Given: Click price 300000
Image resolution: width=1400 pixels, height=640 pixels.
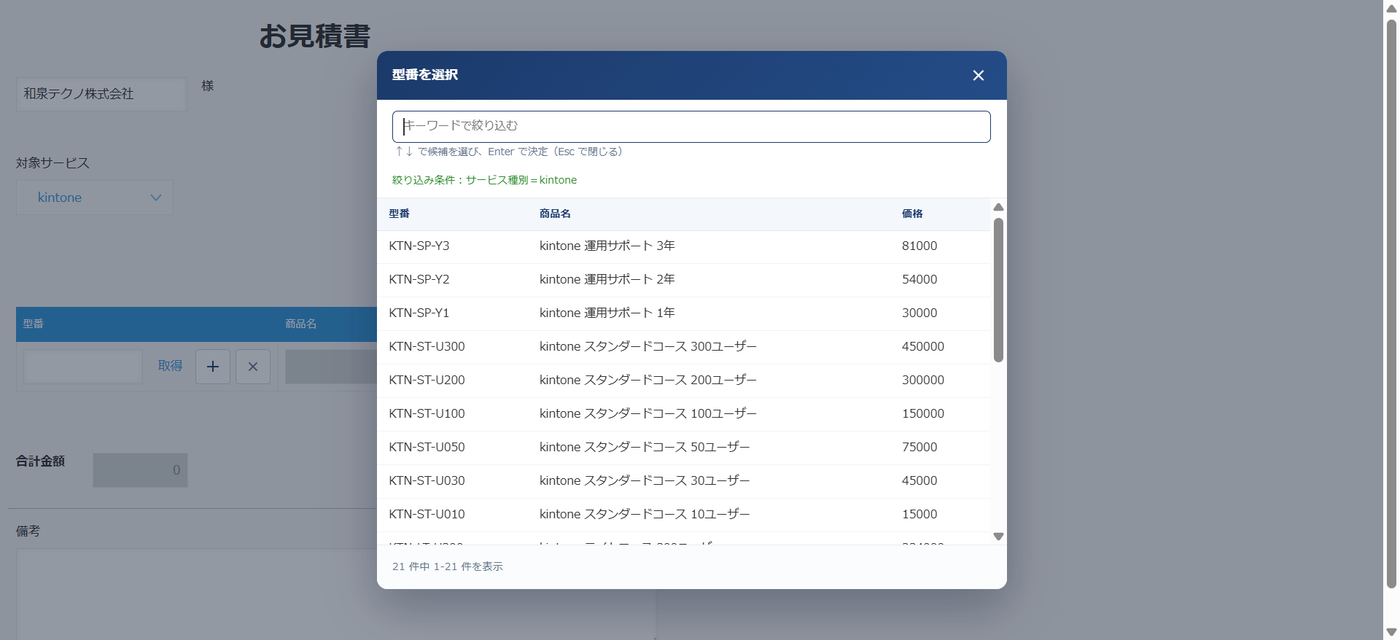Looking at the screenshot, I should 923,380.
